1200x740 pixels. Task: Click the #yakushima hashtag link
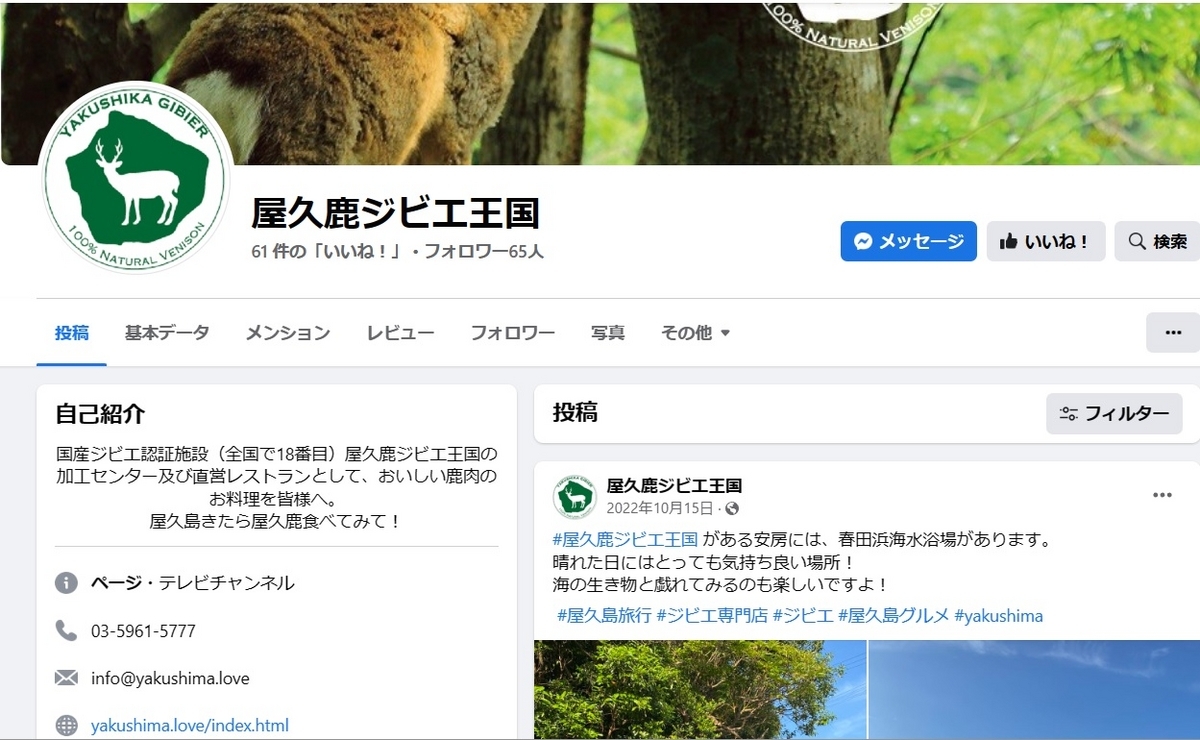point(998,616)
